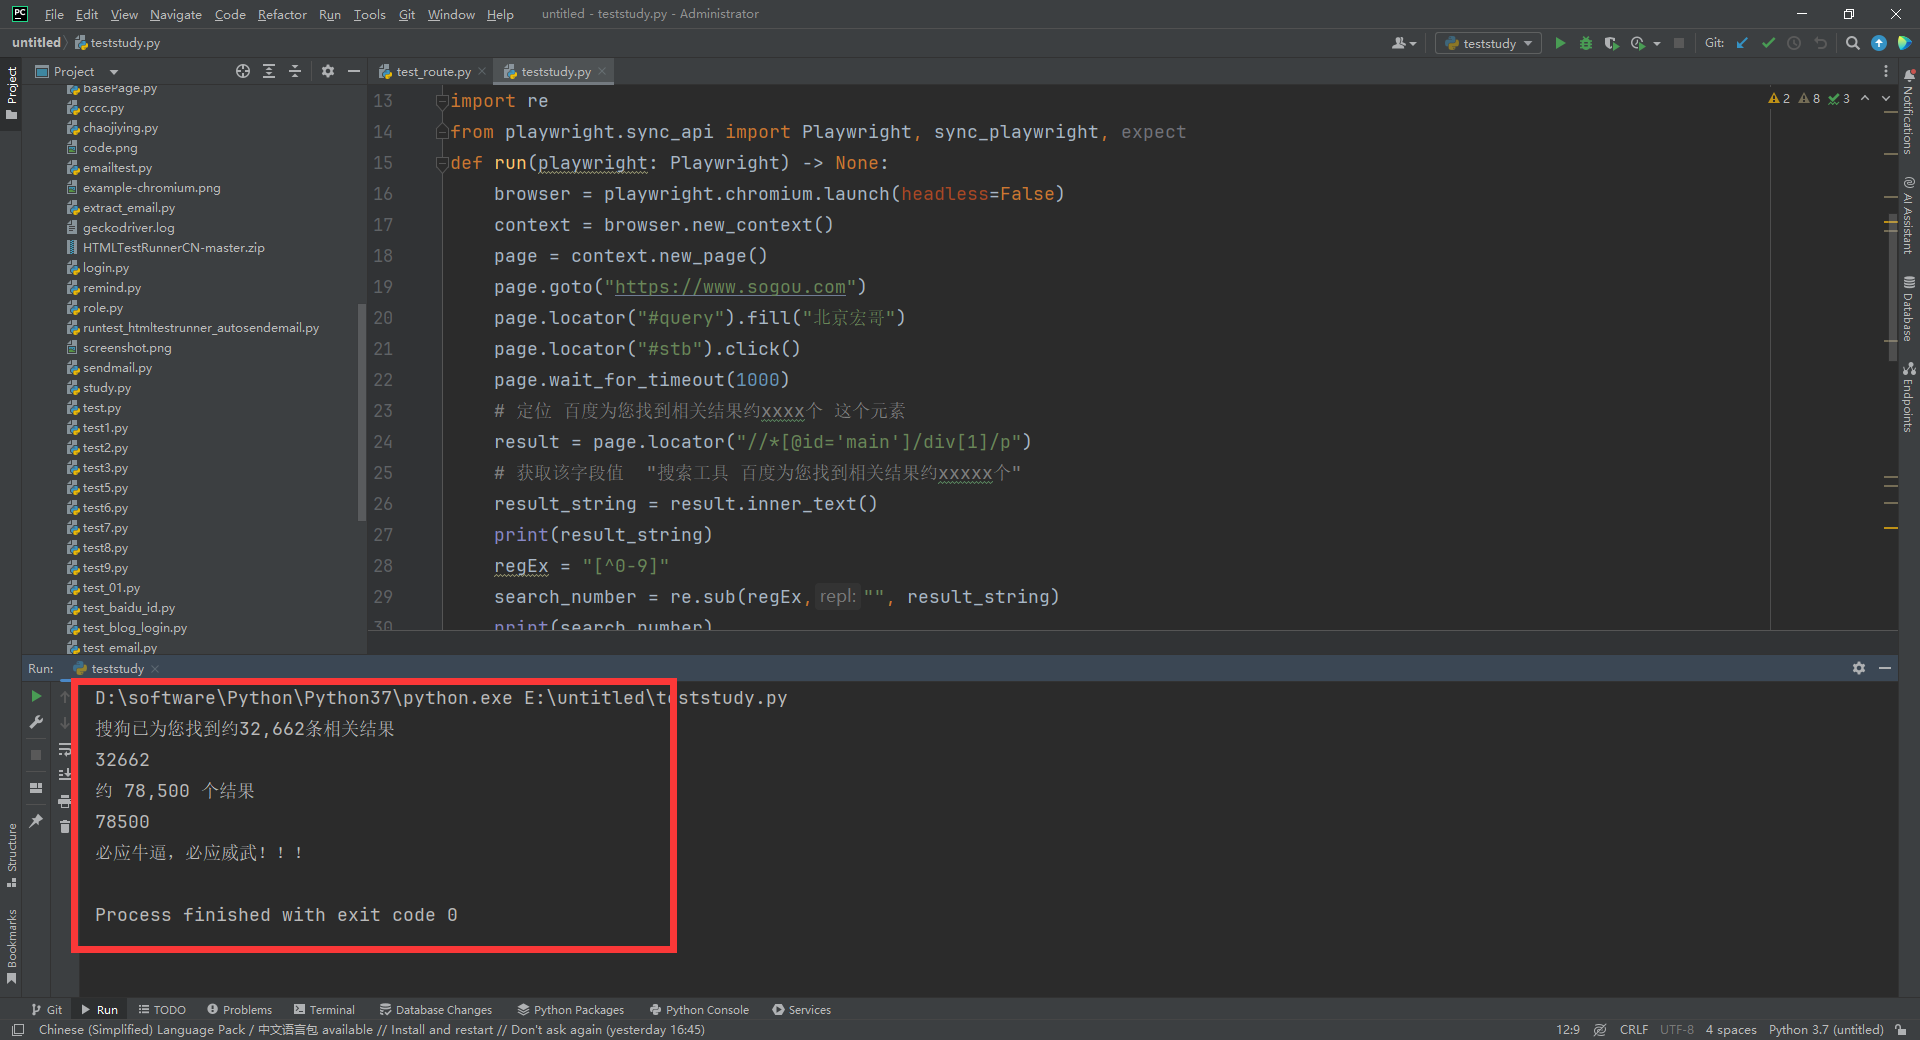Collapse the def run function fold marker
The height and width of the screenshot is (1040, 1920).
coord(441,163)
